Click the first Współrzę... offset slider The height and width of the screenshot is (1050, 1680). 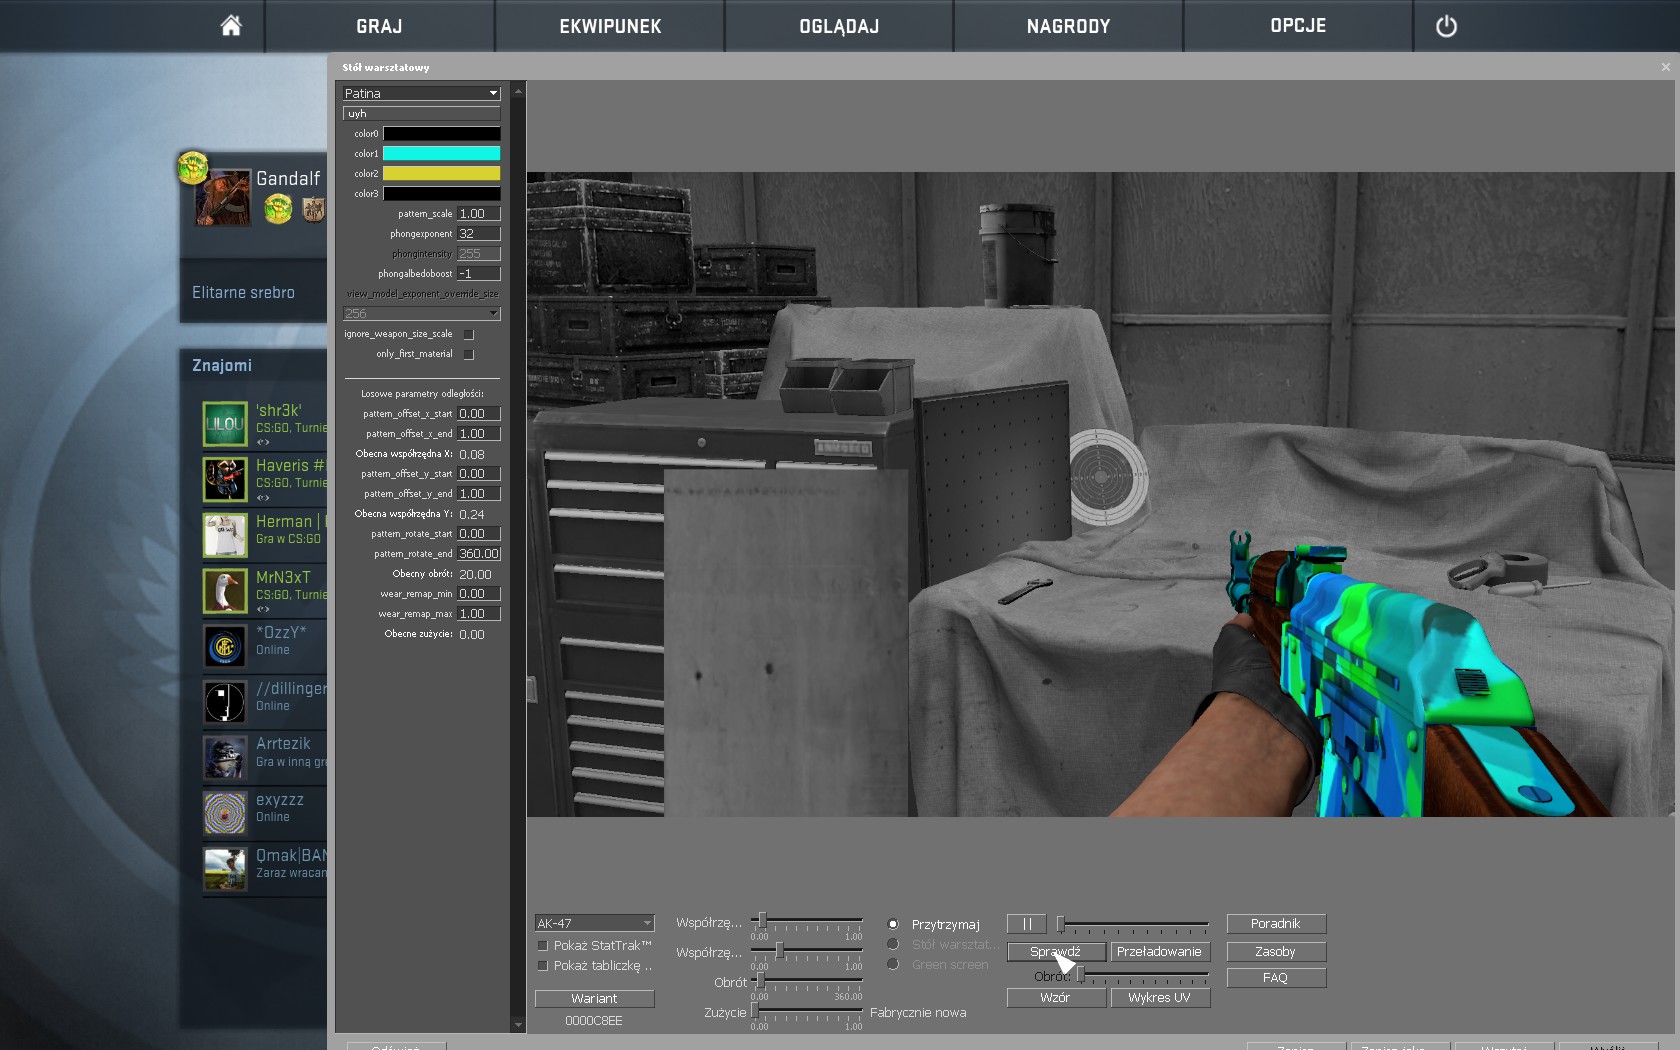[806, 921]
